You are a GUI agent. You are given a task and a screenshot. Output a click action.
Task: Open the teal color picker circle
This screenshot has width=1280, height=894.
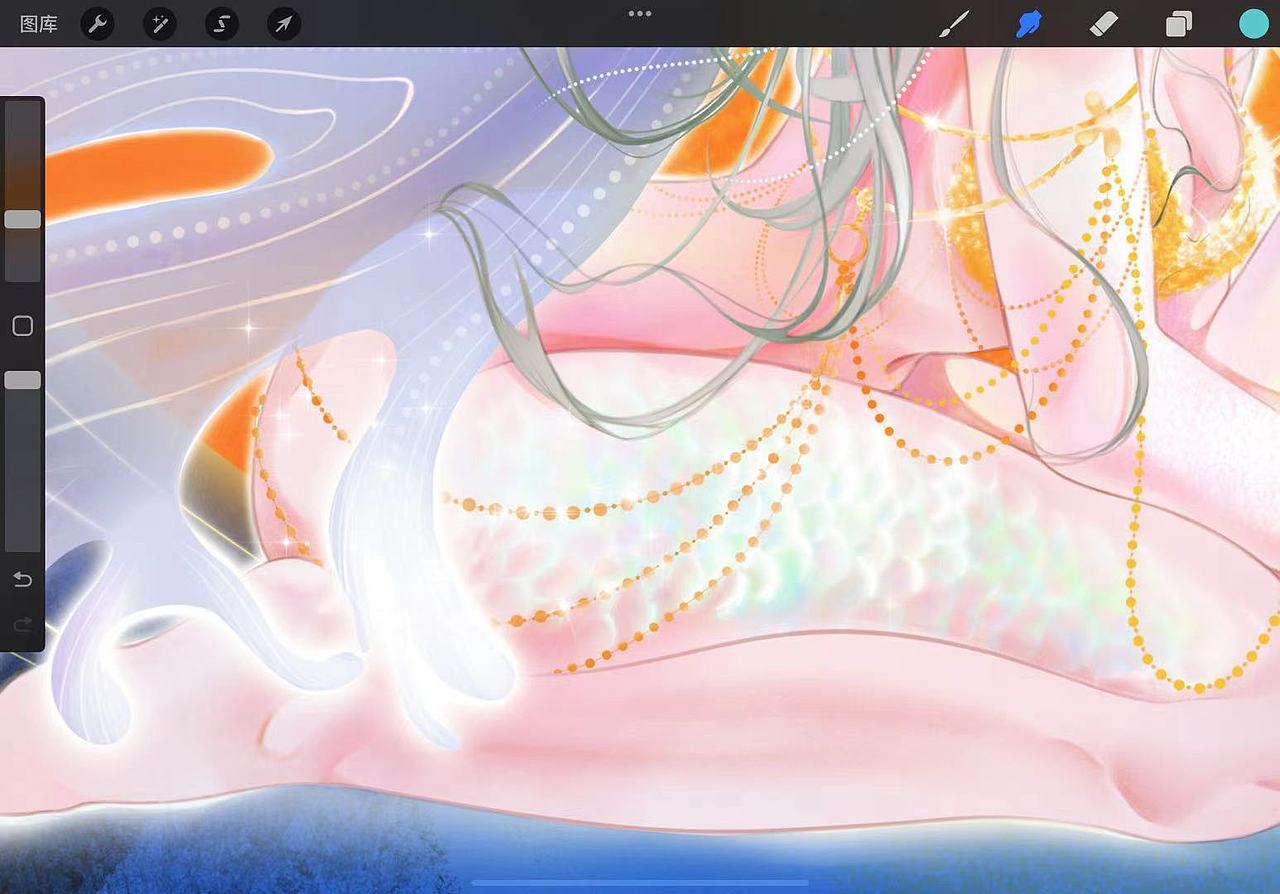(x=1253, y=24)
